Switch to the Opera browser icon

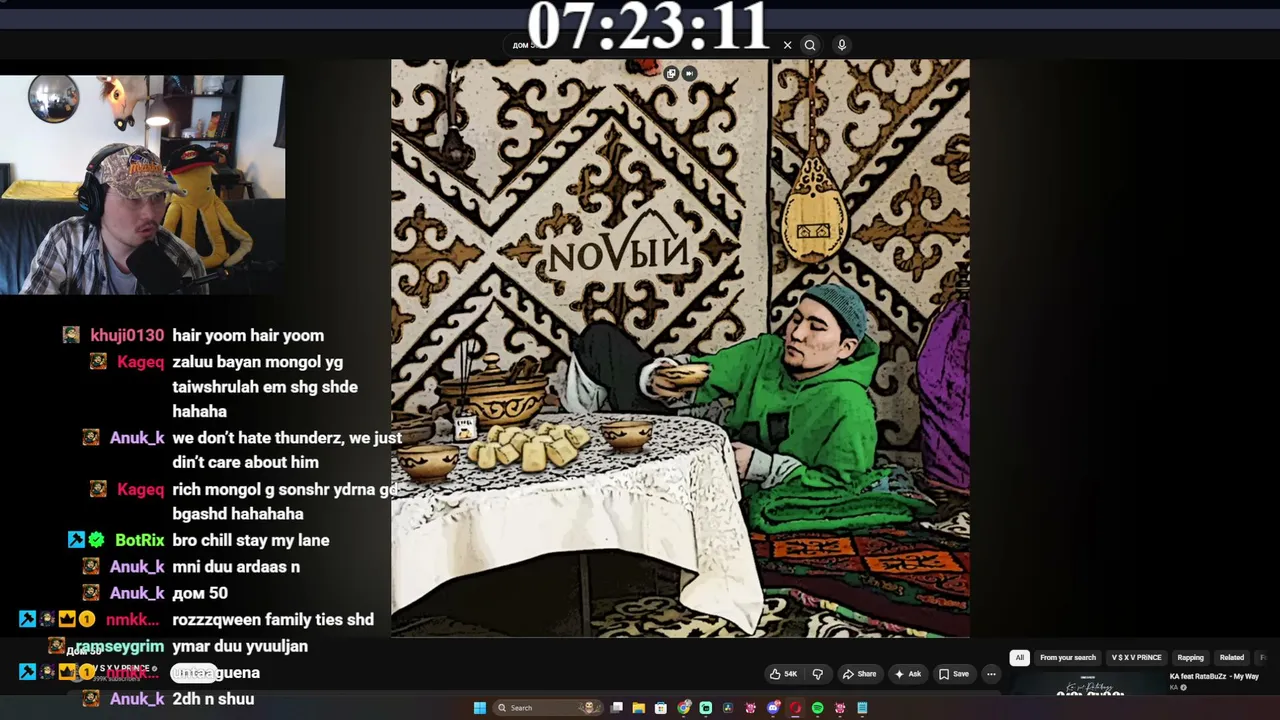[795, 708]
